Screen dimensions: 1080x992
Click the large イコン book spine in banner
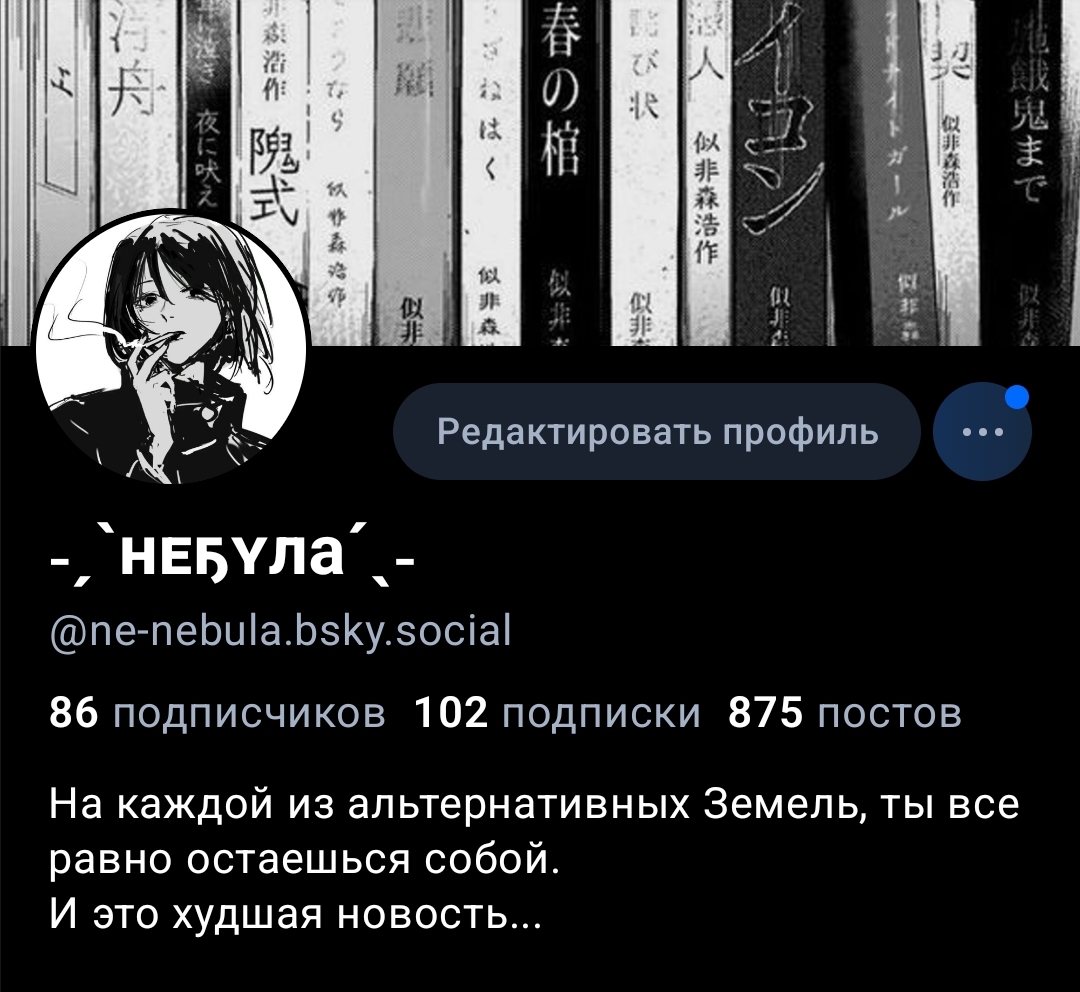pyautogui.click(x=781, y=172)
